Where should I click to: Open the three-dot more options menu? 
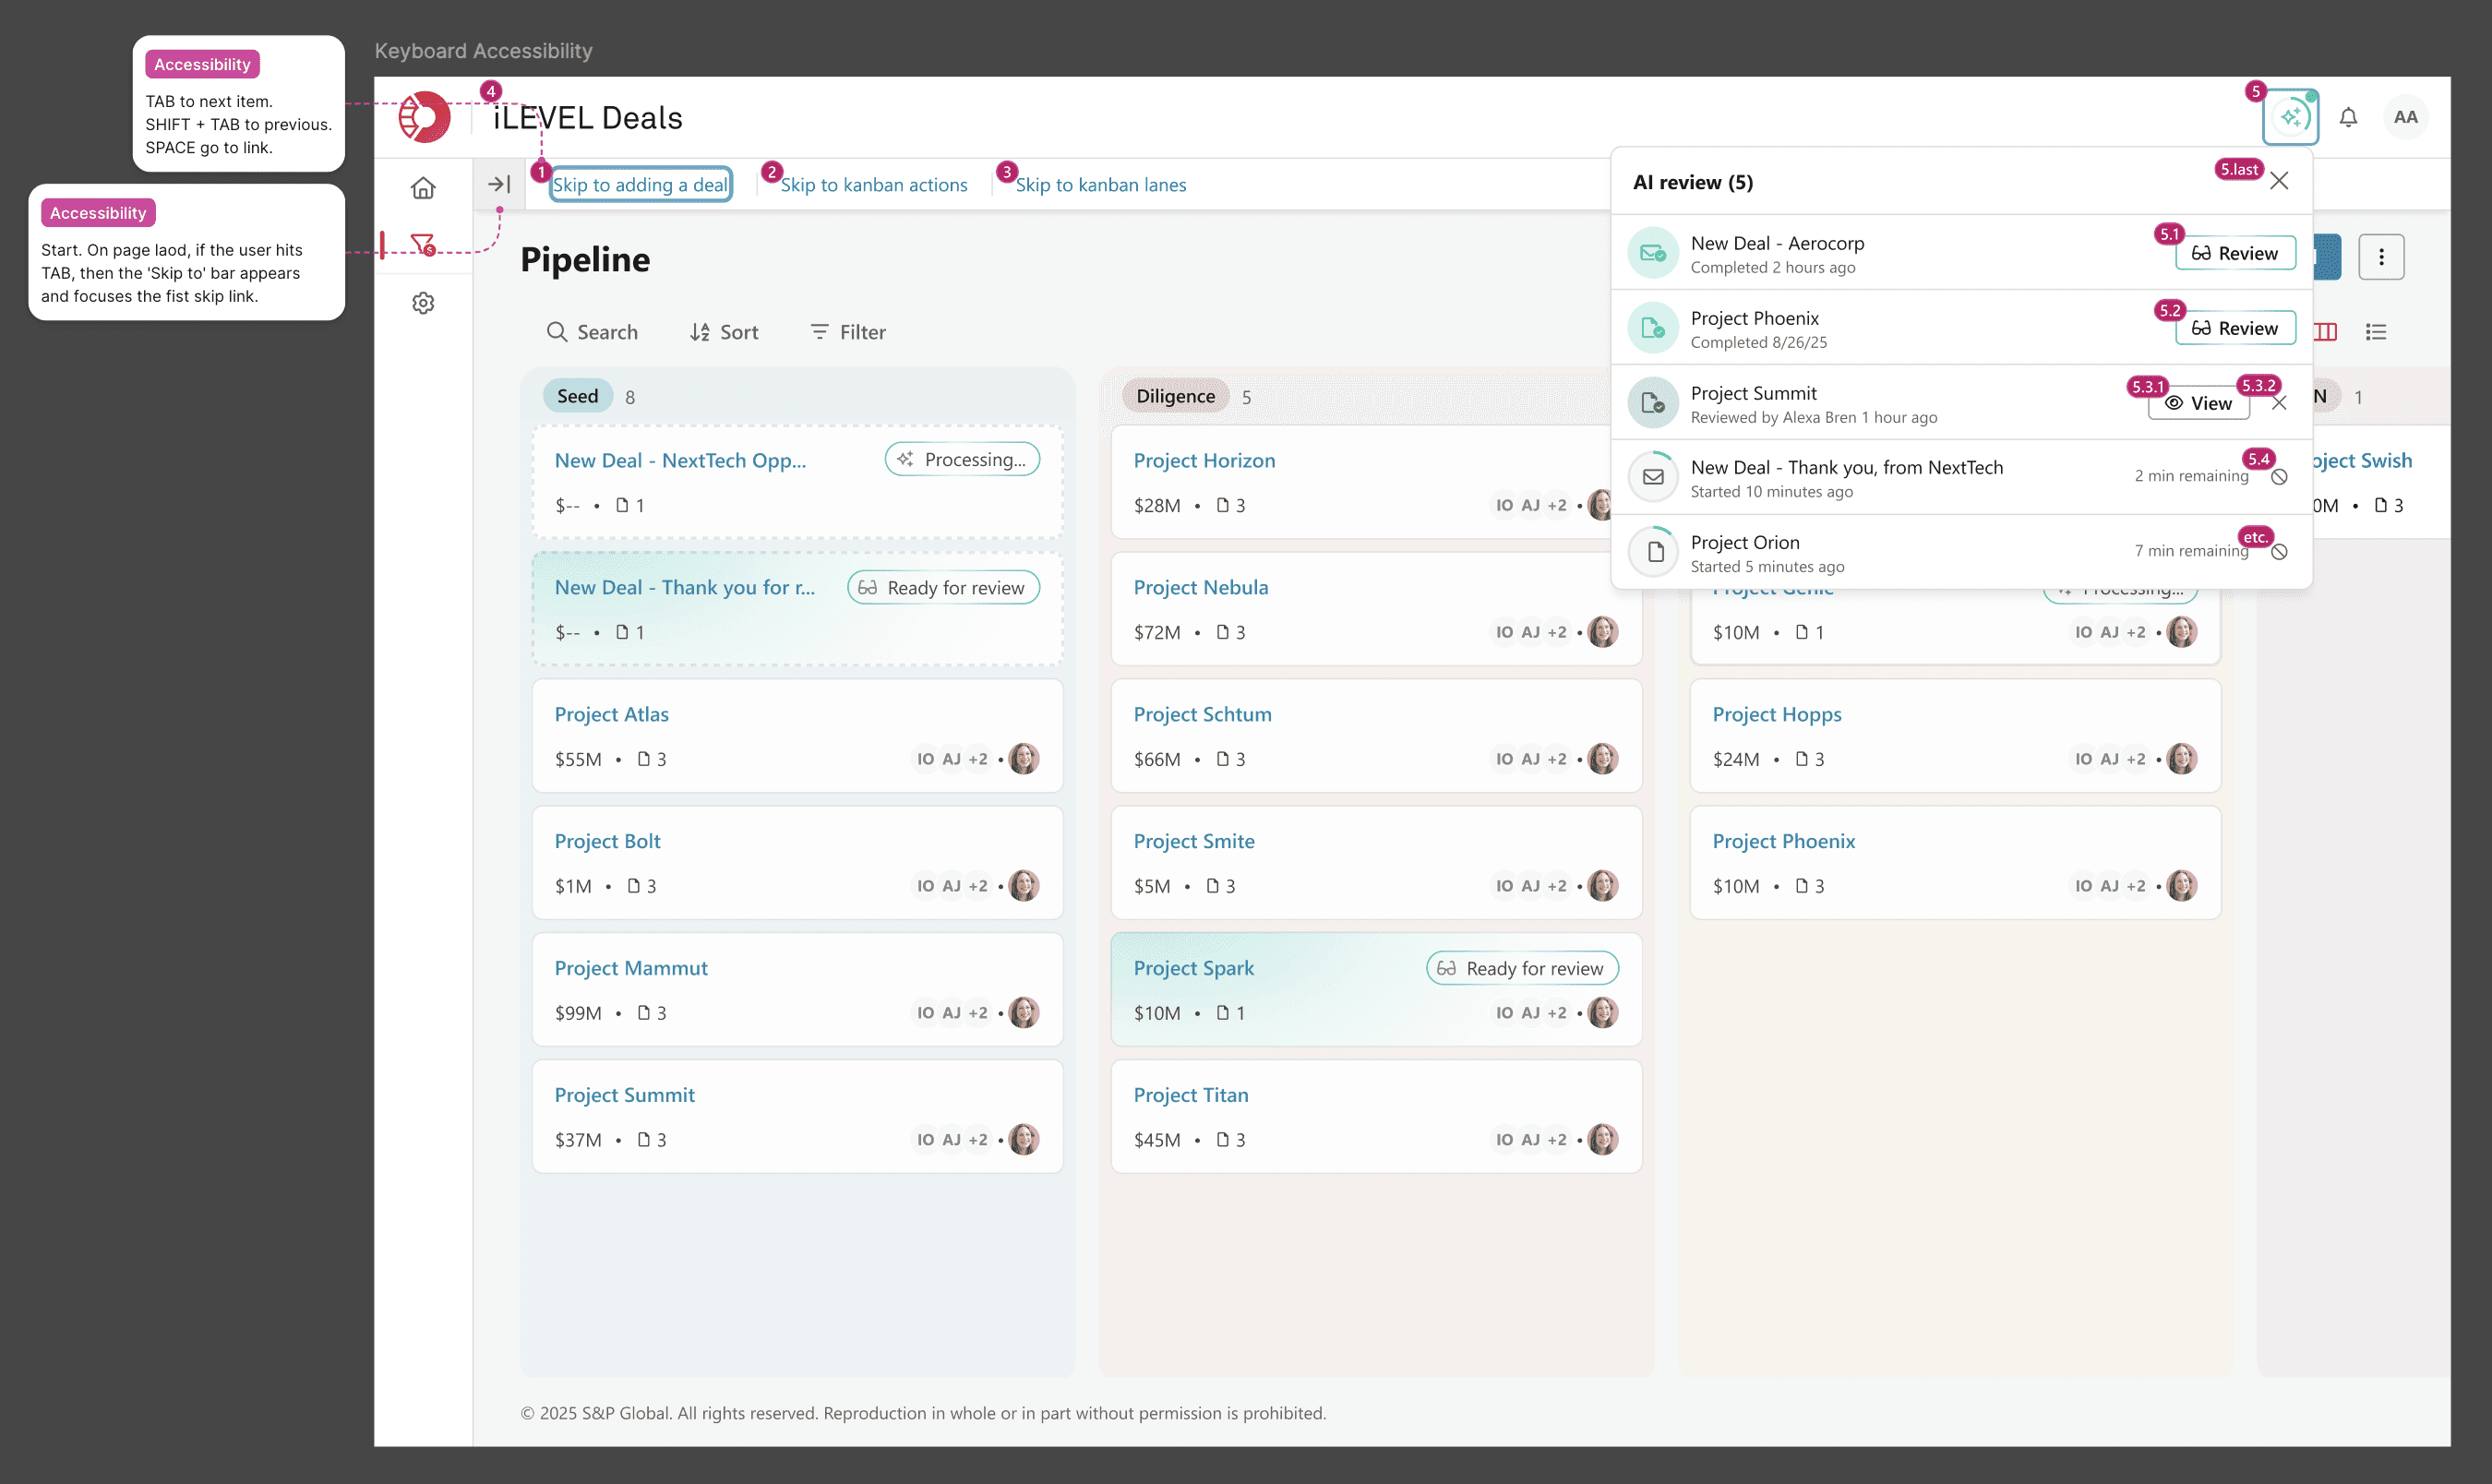click(2381, 257)
